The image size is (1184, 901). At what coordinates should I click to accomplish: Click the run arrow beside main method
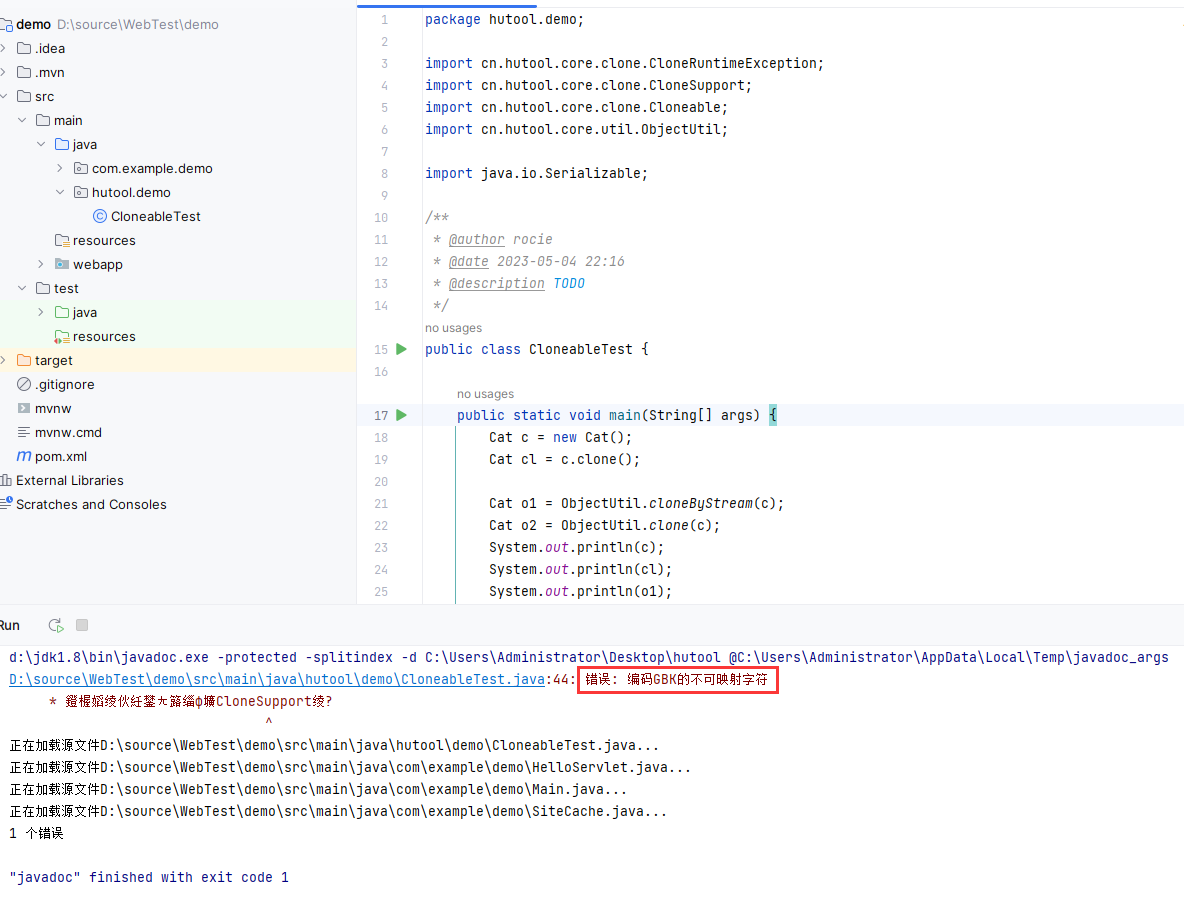click(x=399, y=415)
